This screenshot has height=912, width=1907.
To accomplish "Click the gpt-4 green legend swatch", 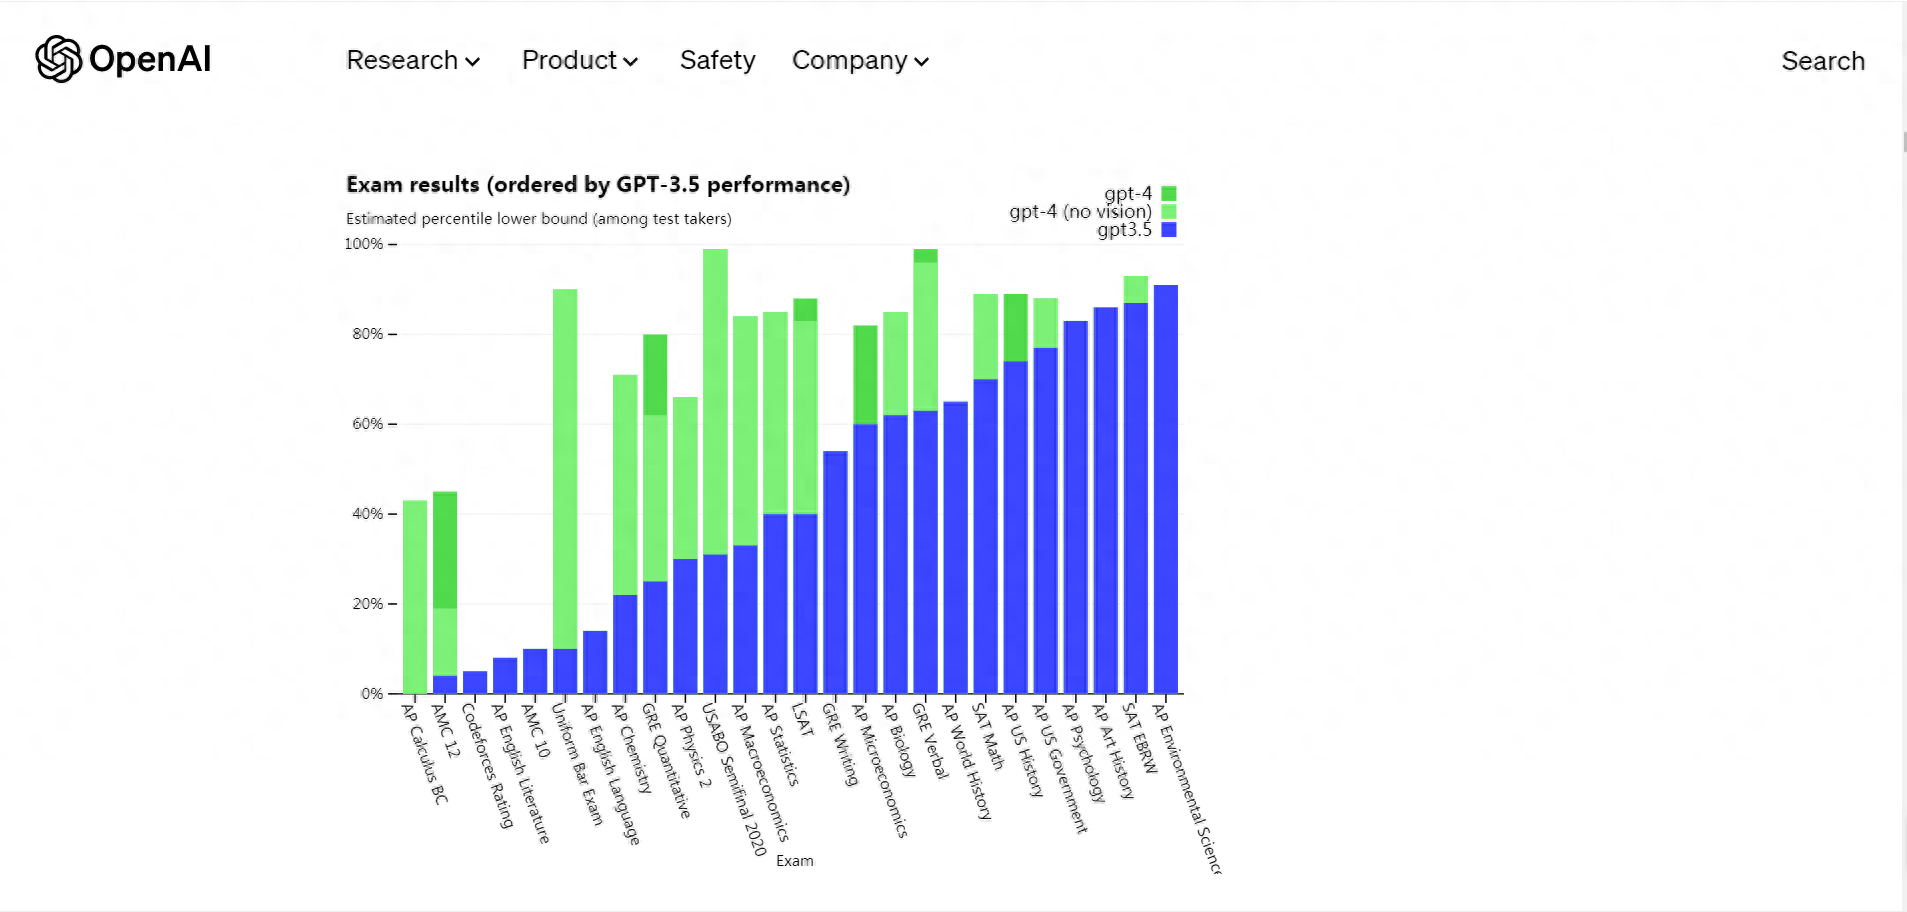I will click(1169, 193).
